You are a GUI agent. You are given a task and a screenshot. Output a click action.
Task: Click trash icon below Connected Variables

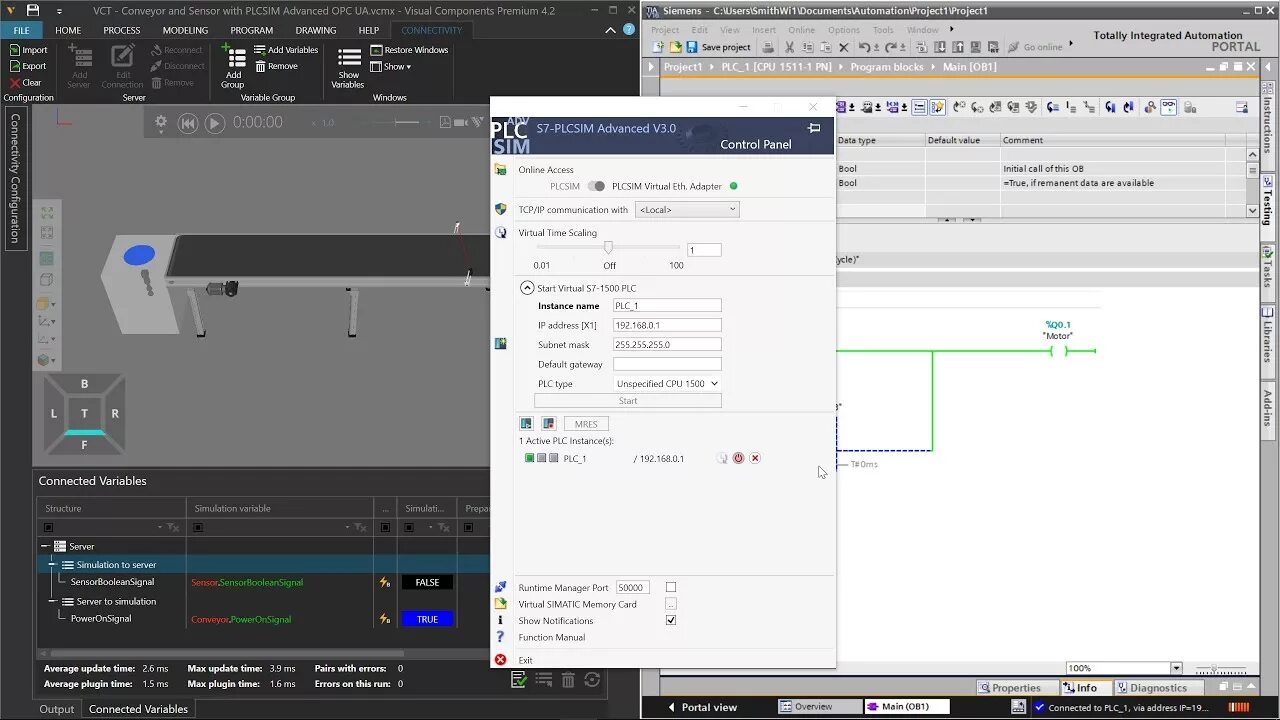tap(568, 680)
